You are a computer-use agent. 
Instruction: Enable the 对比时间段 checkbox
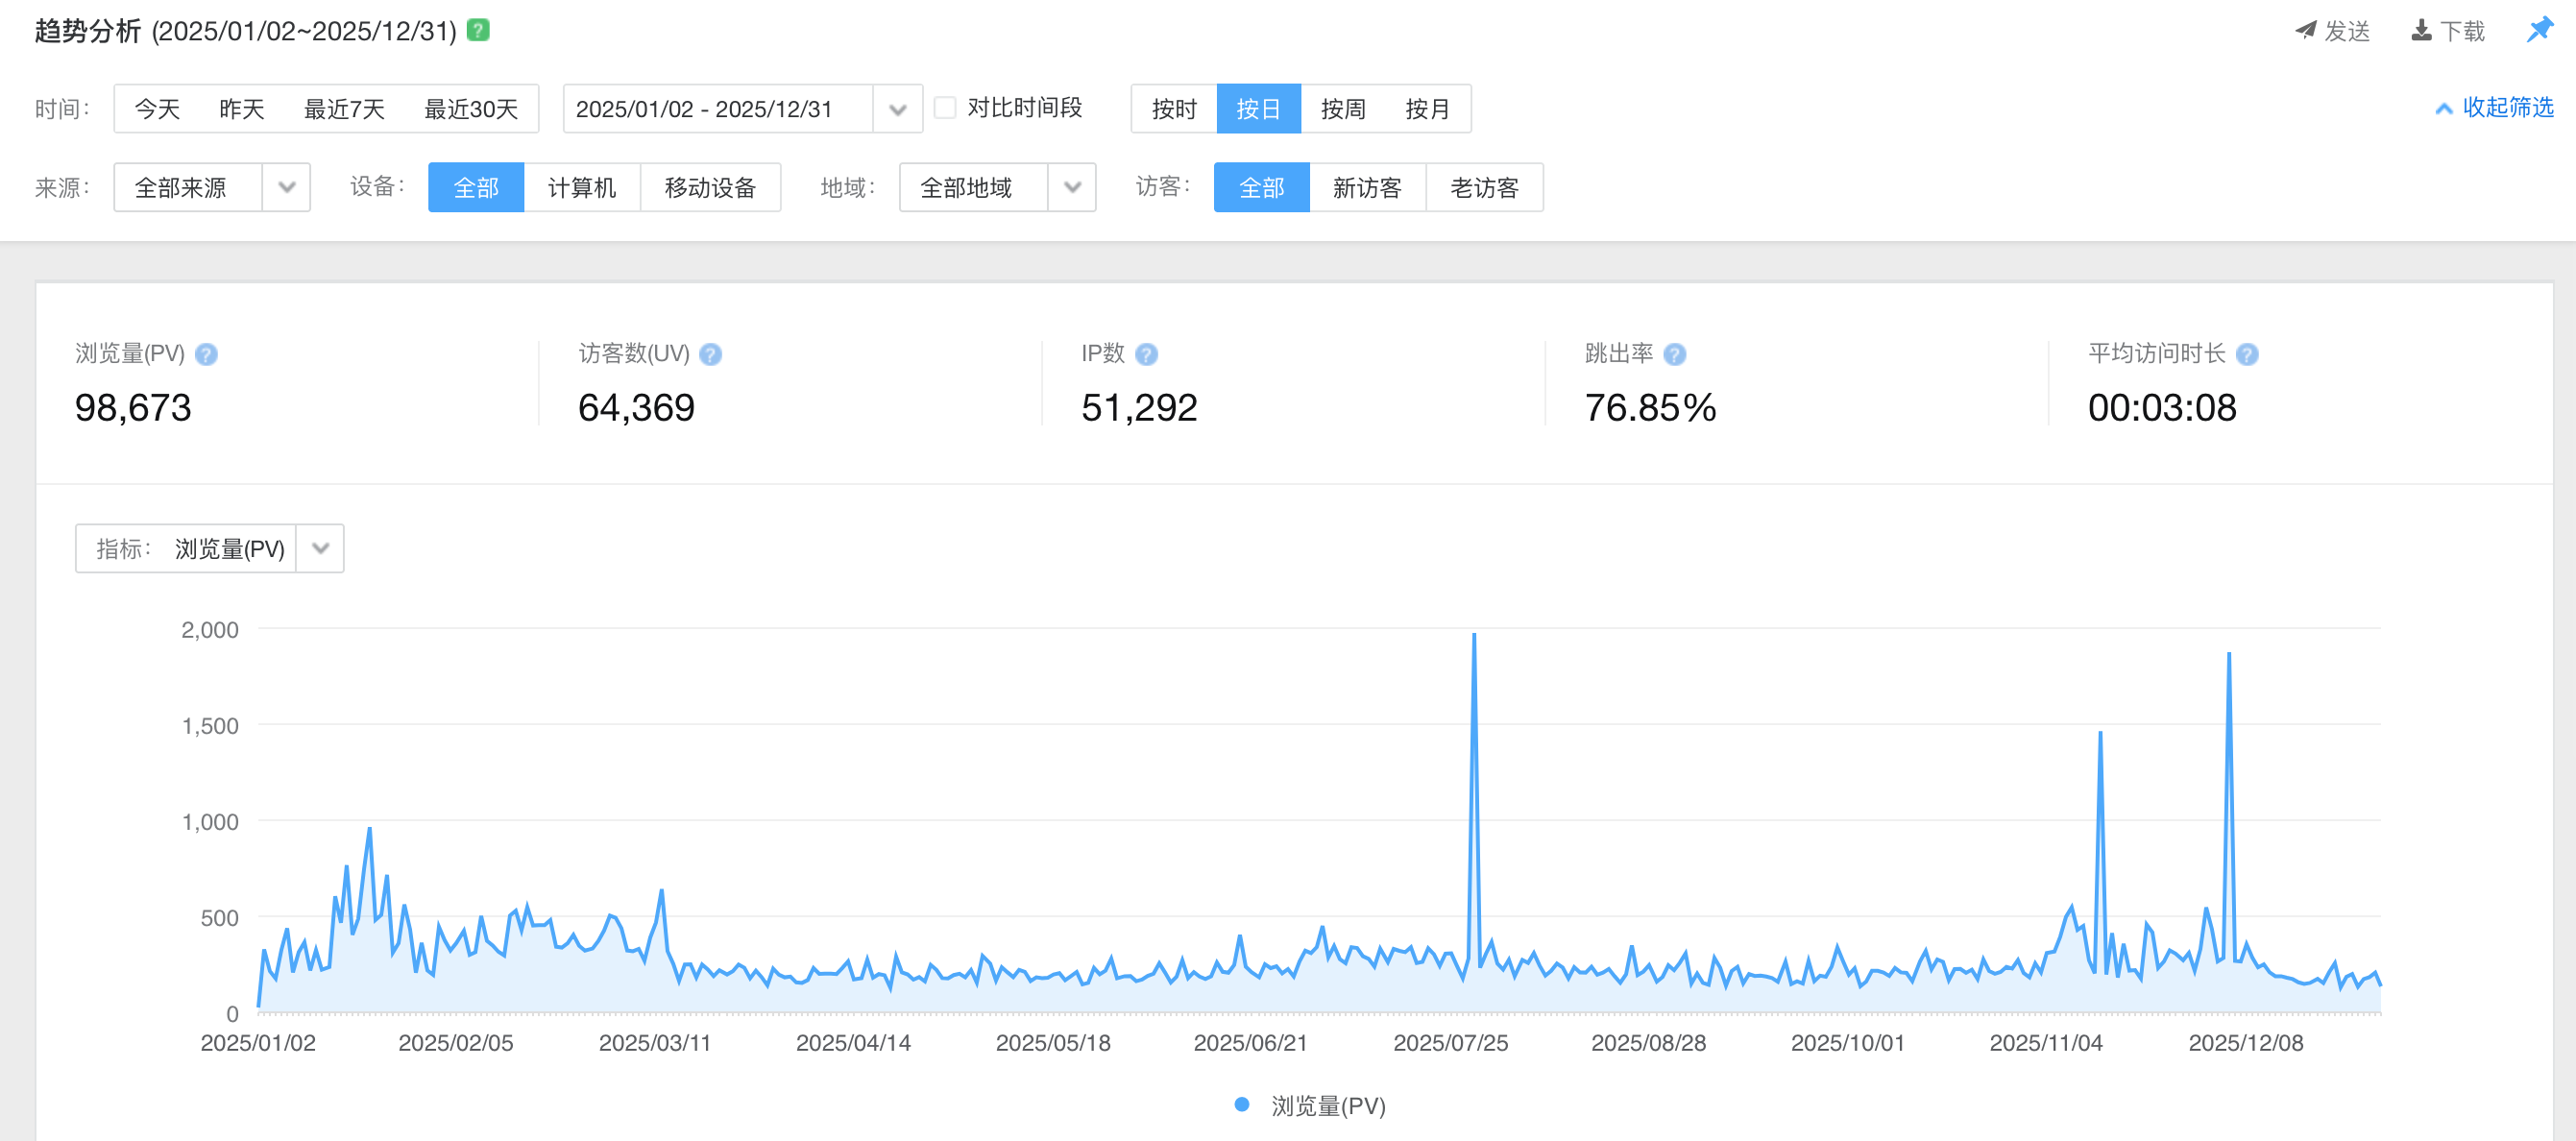coord(945,108)
